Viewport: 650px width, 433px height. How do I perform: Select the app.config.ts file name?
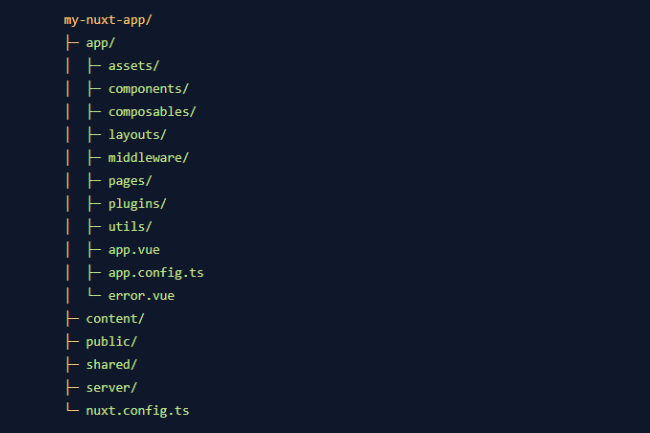click(156, 273)
